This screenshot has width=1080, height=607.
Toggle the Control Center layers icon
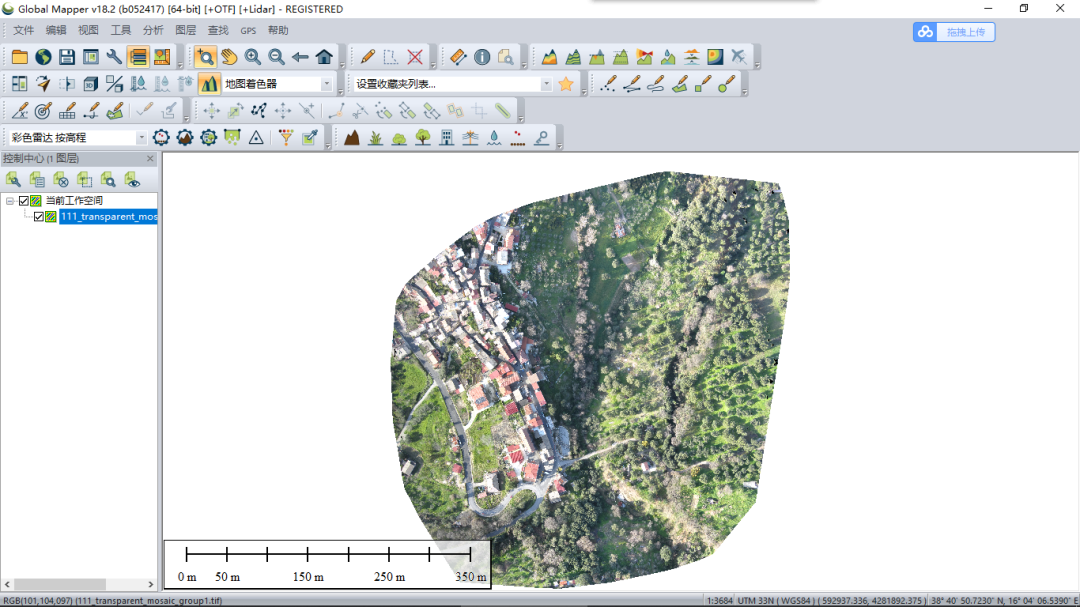tap(138, 57)
